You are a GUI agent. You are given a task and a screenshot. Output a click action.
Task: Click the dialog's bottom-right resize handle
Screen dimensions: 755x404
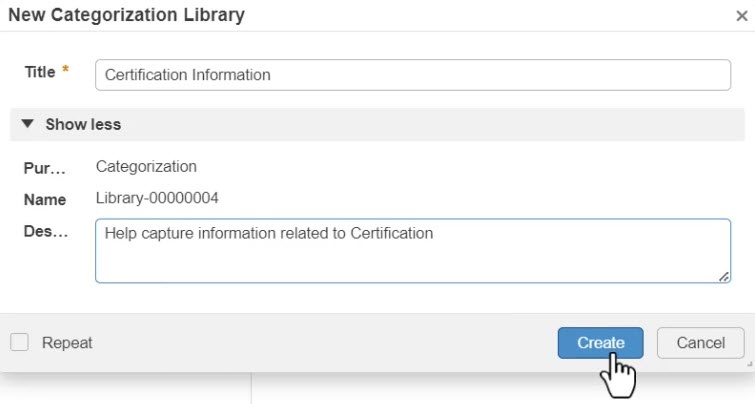(x=749, y=365)
